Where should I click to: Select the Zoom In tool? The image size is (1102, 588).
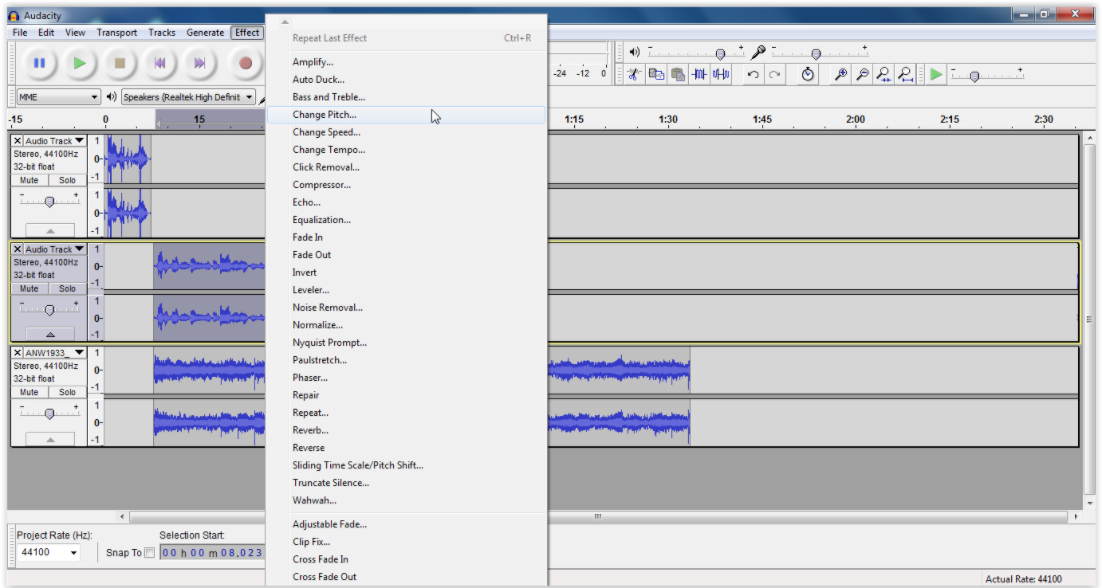click(x=842, y=74)
